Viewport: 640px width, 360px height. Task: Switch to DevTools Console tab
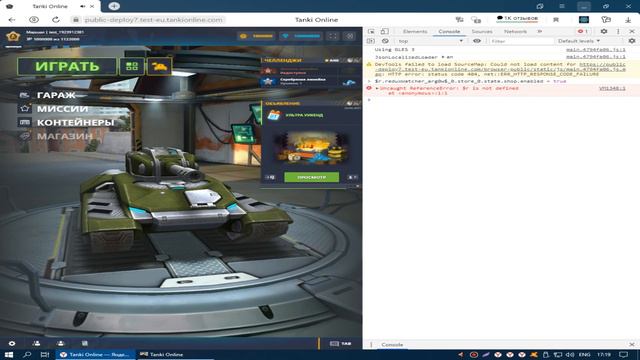[x=449, y=31]
